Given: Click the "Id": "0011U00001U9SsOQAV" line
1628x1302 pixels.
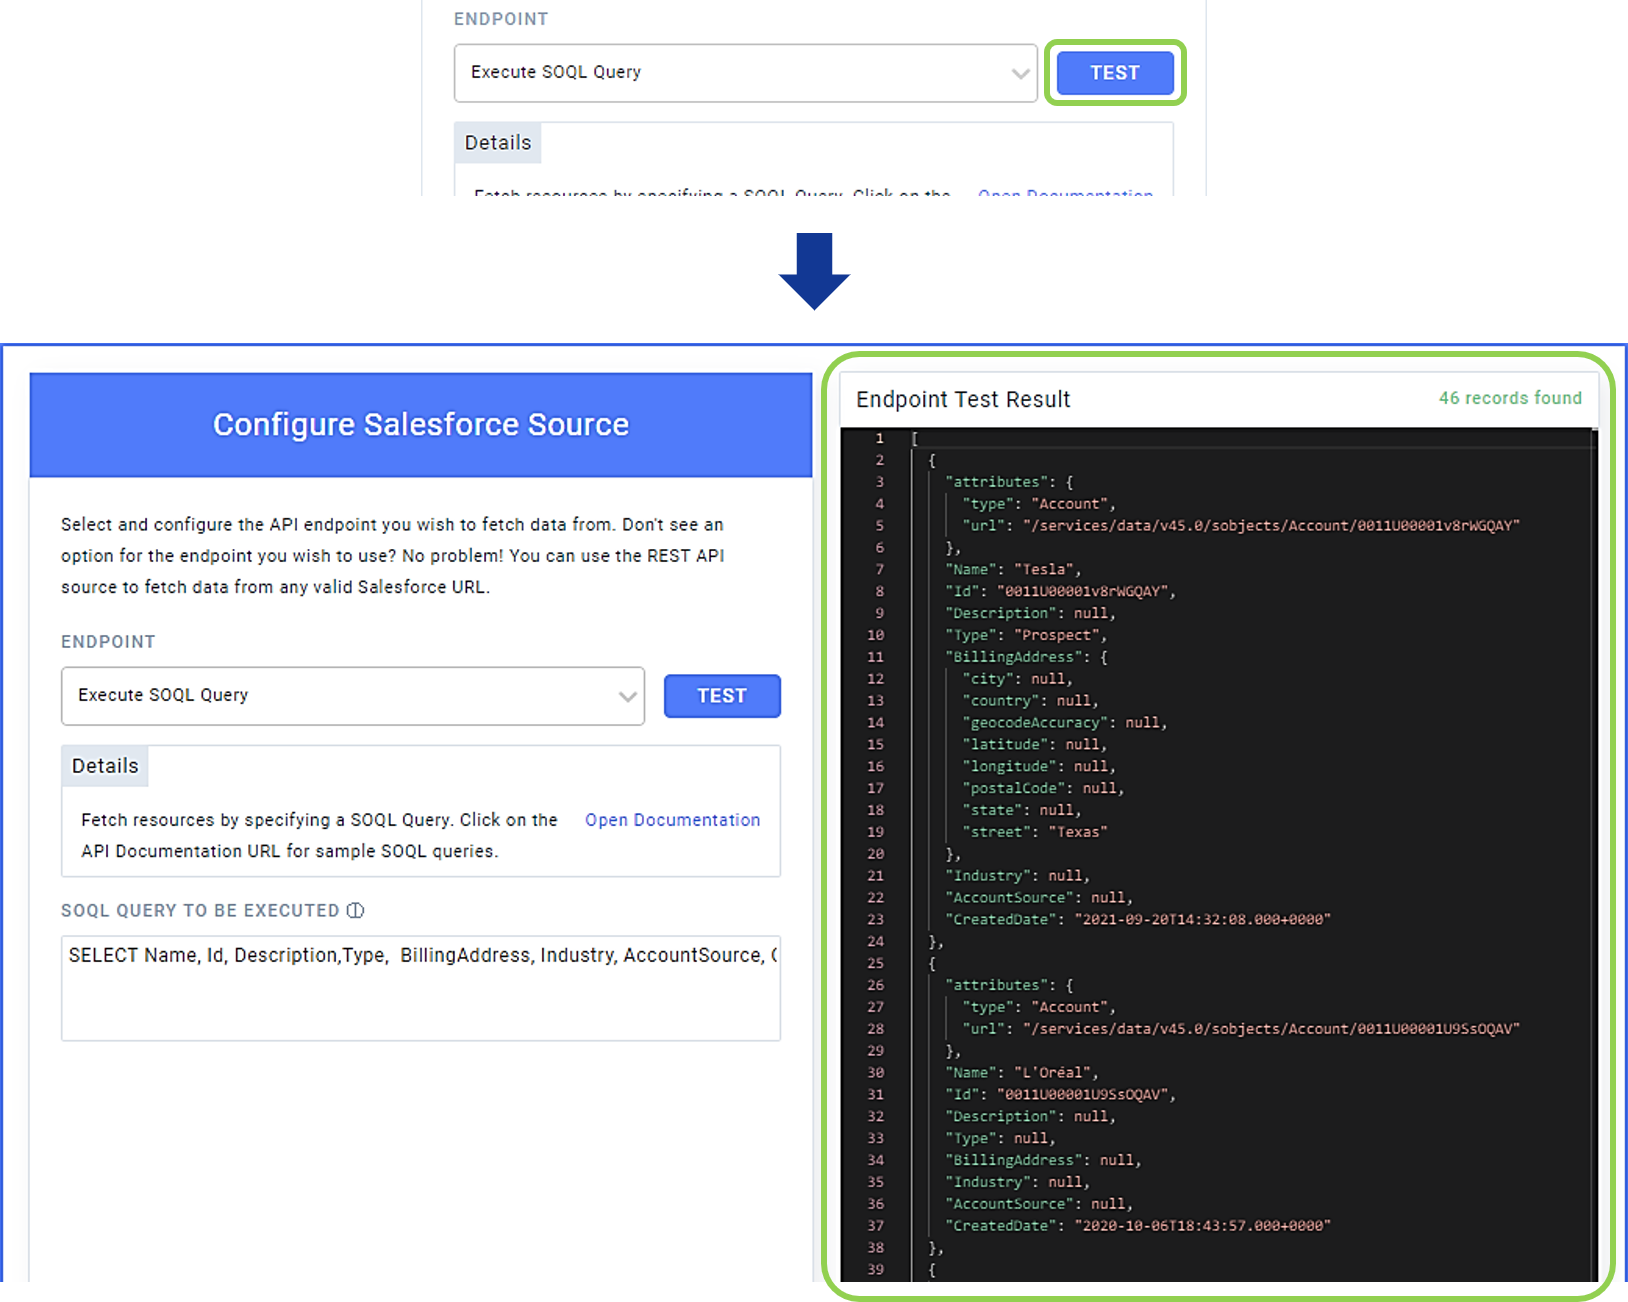Looking at the screenshot, I should [x=1060, y=1095].
